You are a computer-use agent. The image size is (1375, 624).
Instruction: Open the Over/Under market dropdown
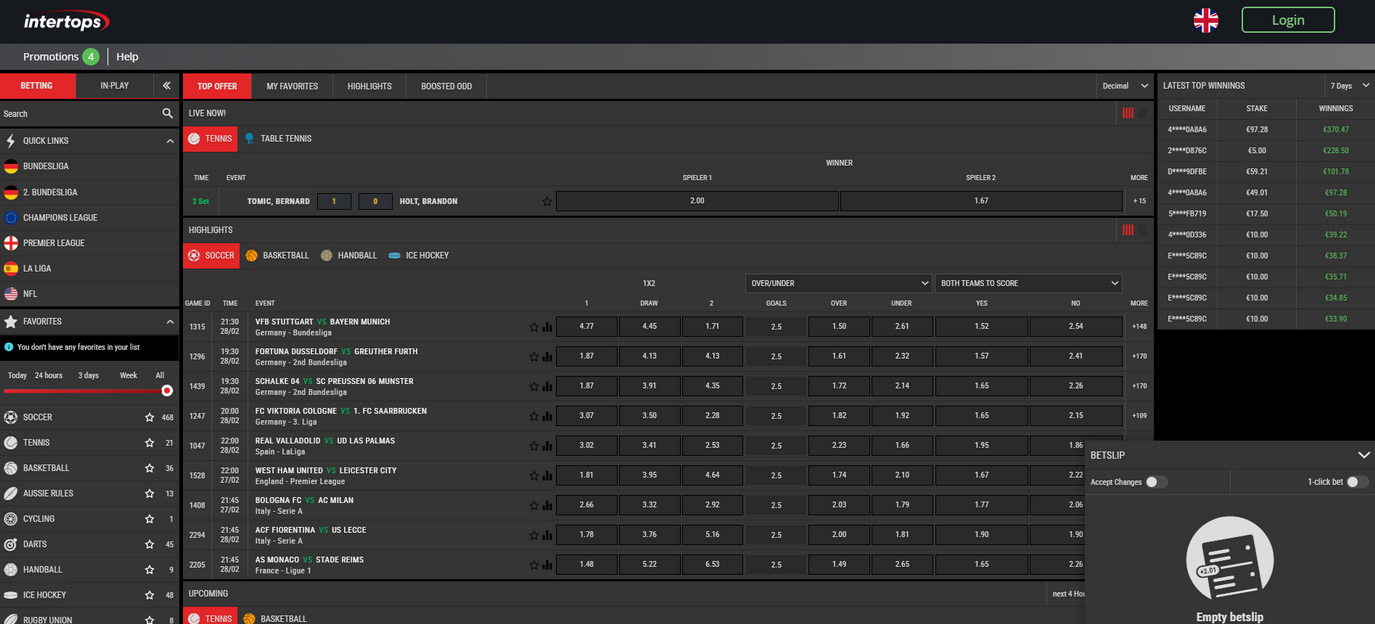click(838, 283)
